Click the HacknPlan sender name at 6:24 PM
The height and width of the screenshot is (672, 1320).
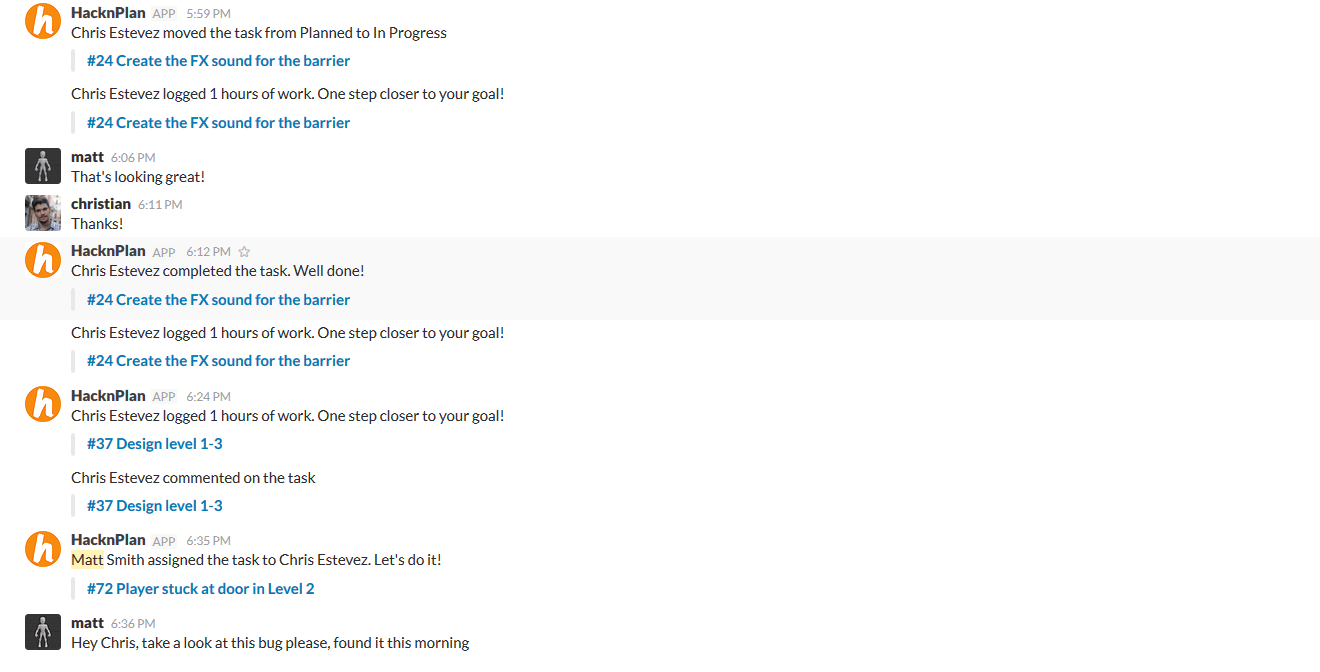point(108,396)
